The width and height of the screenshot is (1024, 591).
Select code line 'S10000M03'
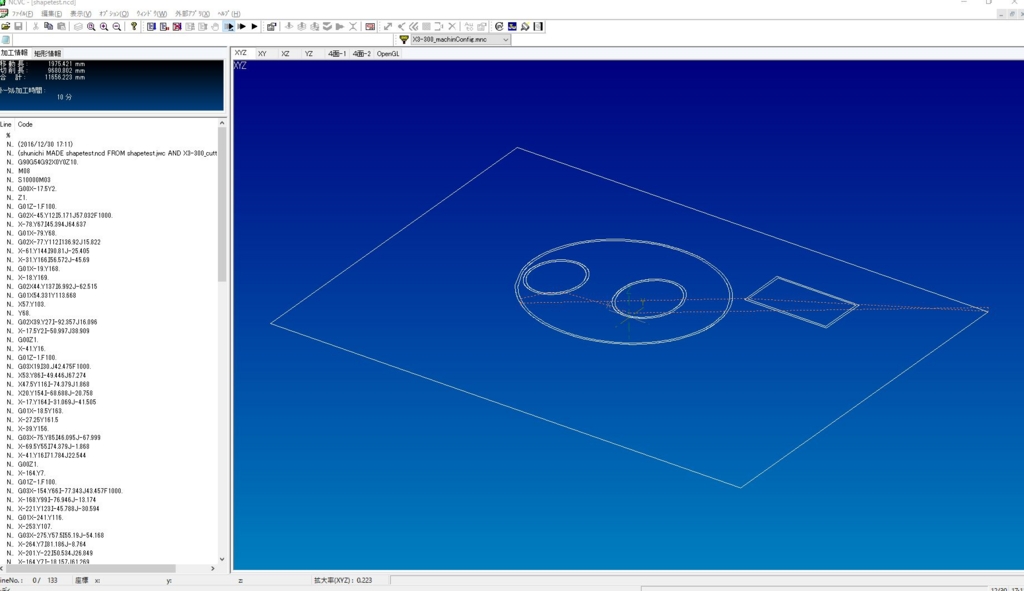coord(34,180)
